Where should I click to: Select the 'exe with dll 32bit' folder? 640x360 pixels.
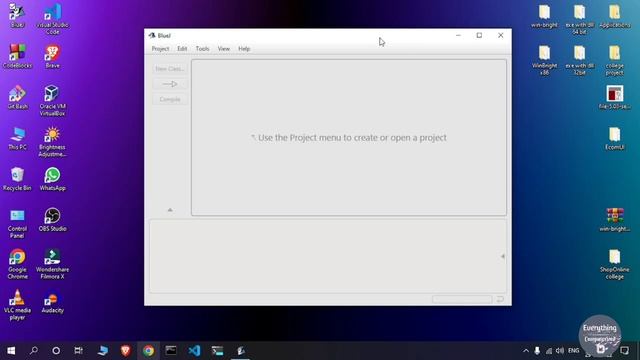pos(580,60)
